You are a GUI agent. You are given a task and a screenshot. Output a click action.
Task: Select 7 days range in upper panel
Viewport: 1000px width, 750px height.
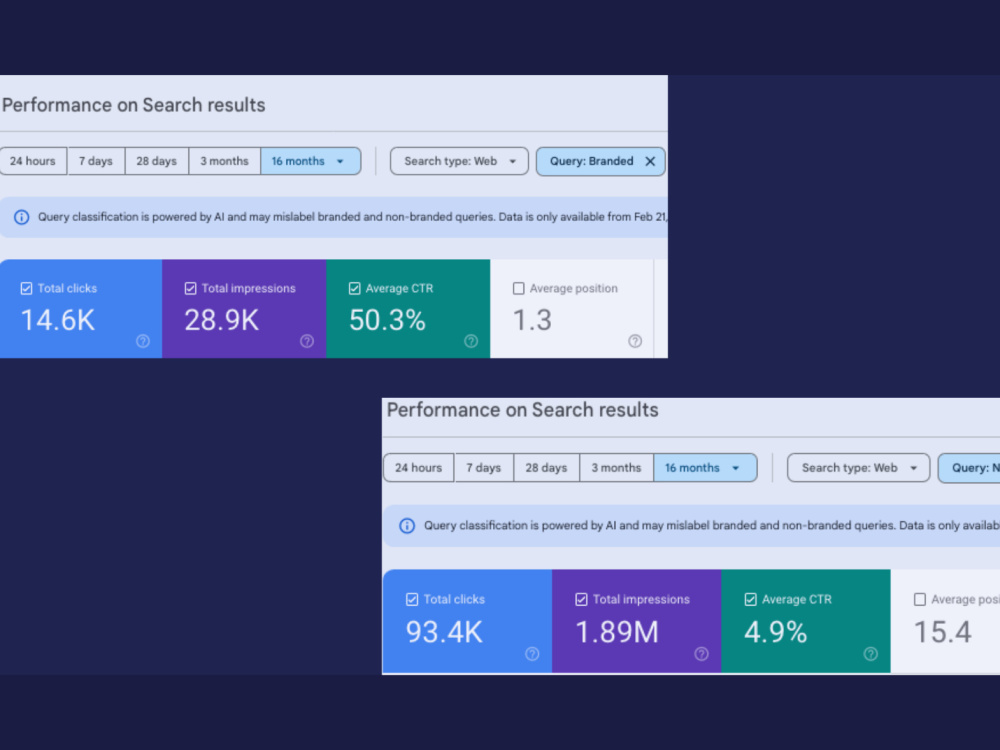point(96,161)
